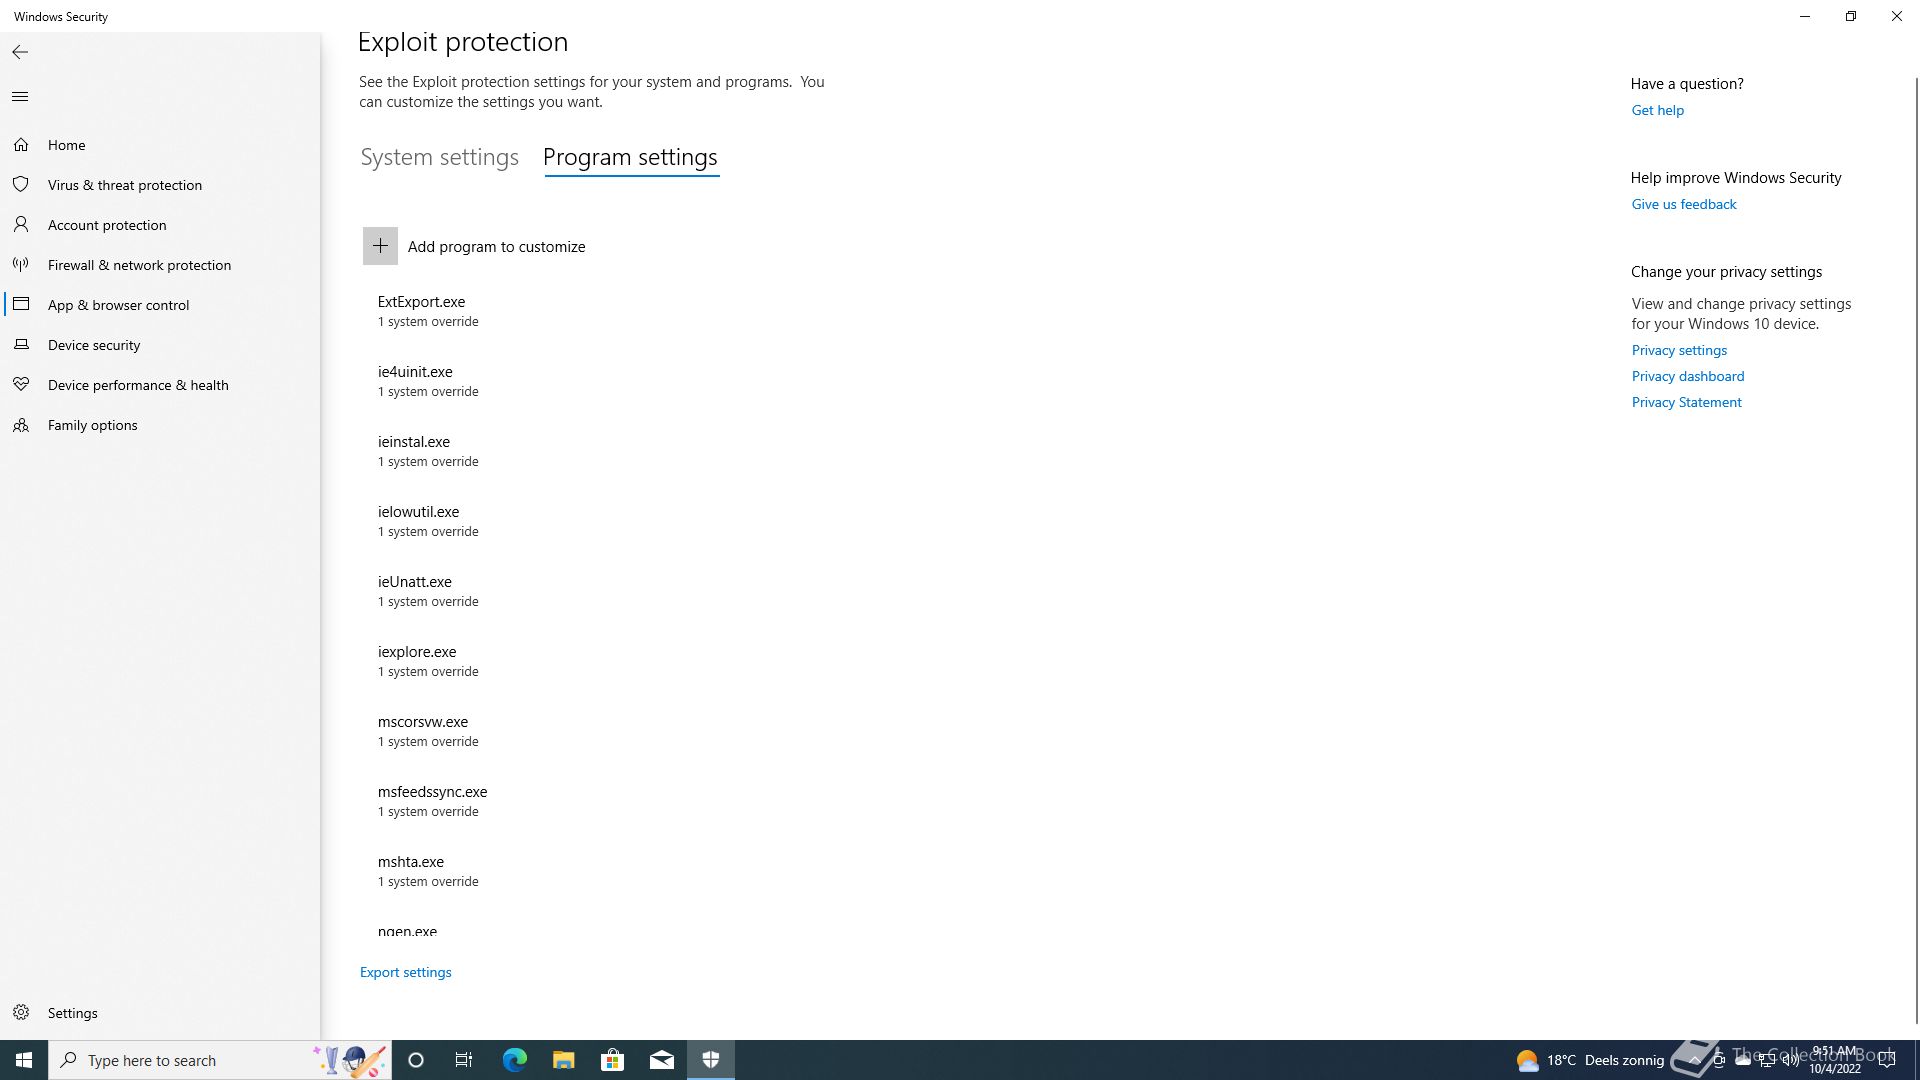
Task: Click the Device security laptop icon
Action: (x=21, y=345)
